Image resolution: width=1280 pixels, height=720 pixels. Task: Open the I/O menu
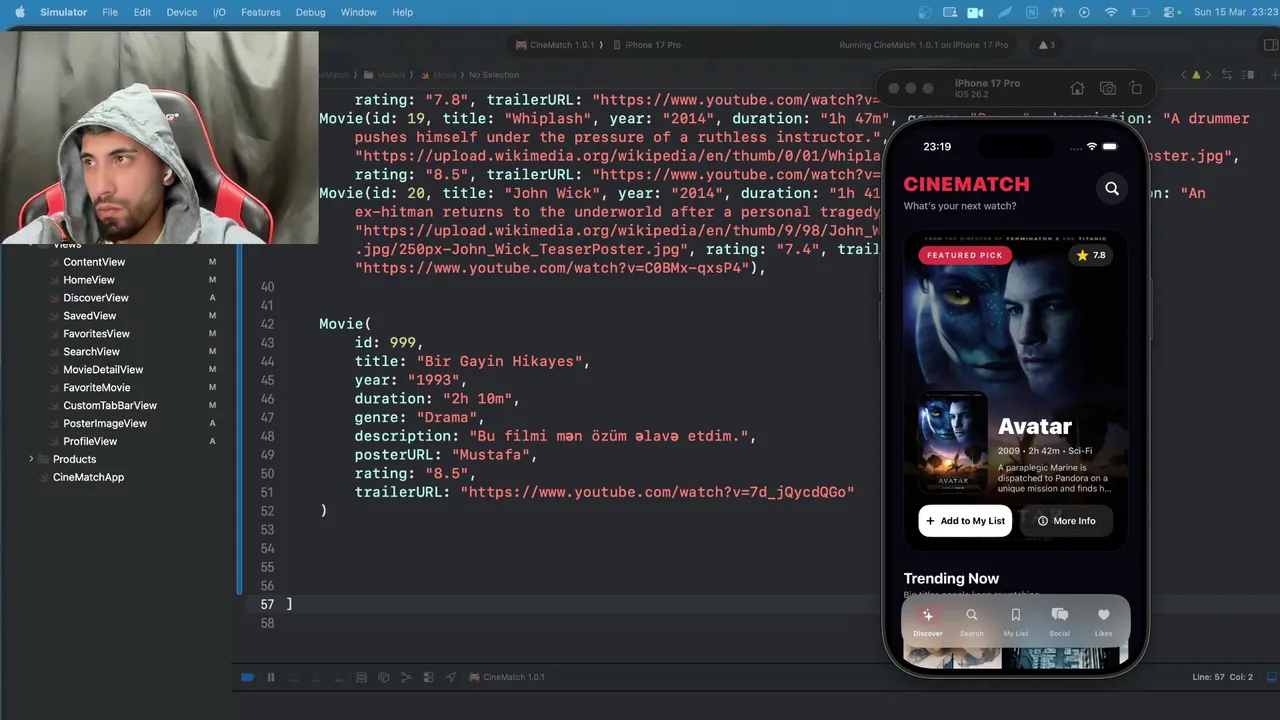219,12
